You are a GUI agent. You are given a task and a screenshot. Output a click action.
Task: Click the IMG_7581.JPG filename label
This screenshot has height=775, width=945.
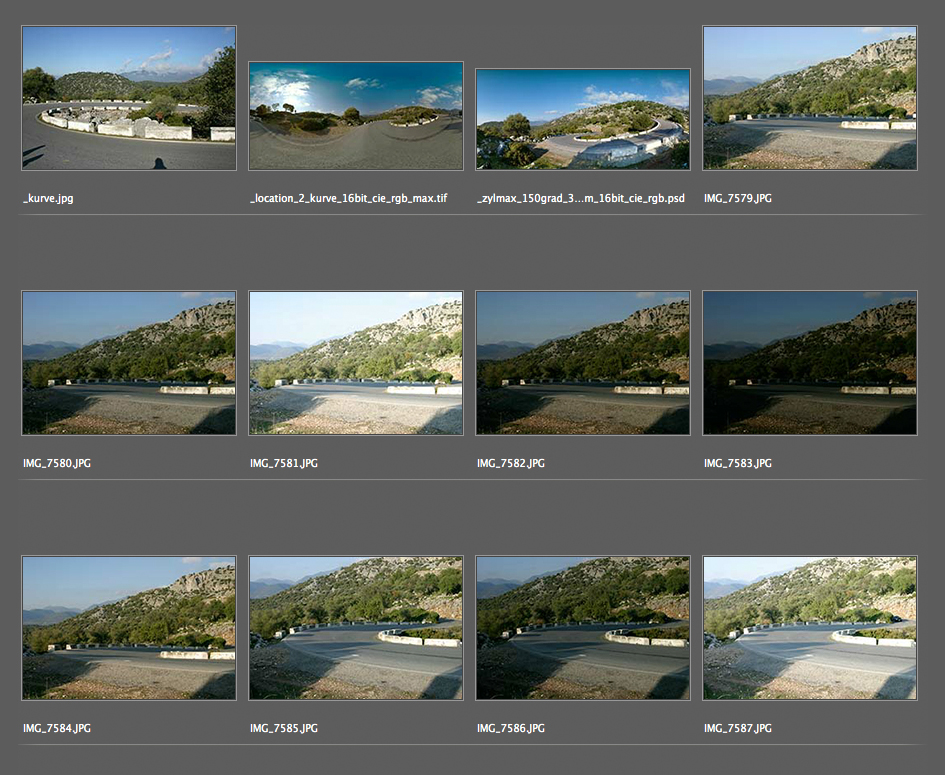coord(284,463)
